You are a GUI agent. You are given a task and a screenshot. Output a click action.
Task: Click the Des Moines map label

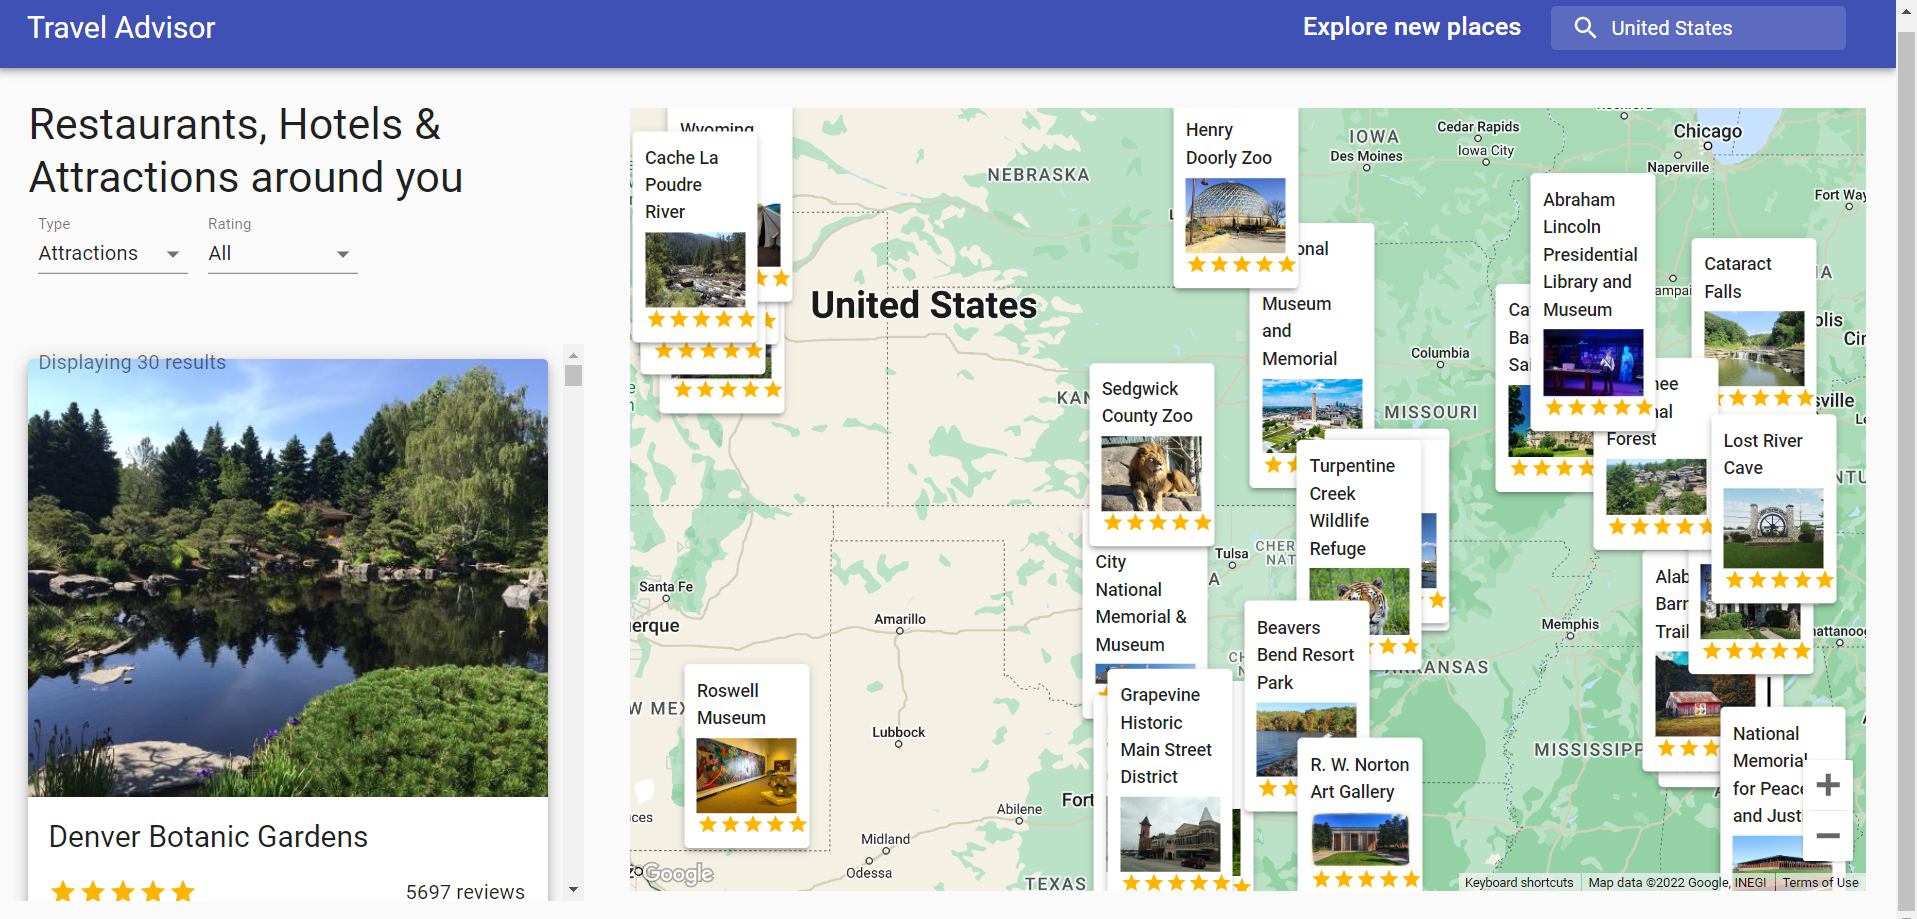click(x=1366, y=156)
